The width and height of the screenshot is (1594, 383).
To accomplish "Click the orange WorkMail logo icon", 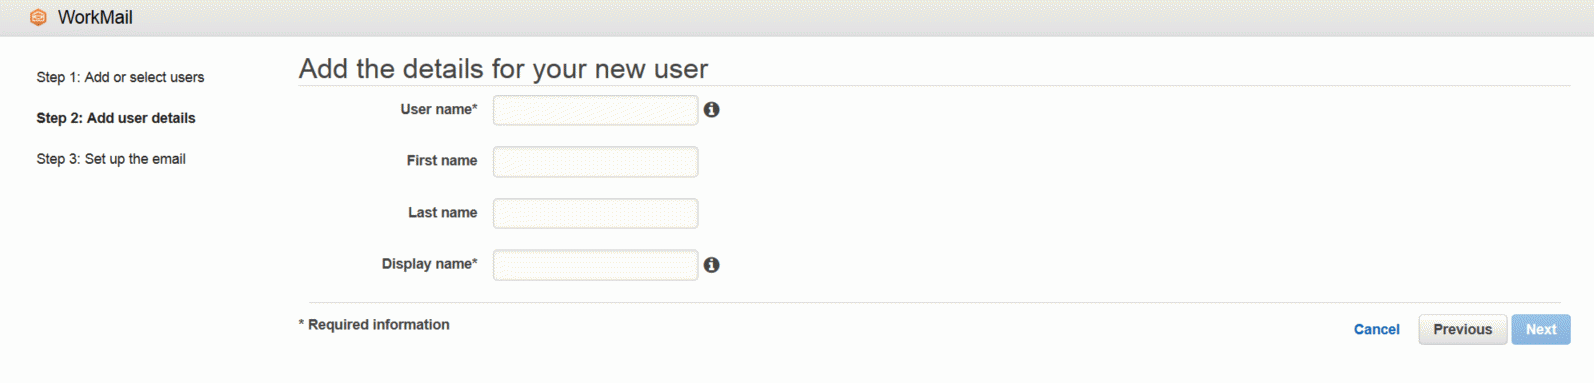I will [39, 17].
